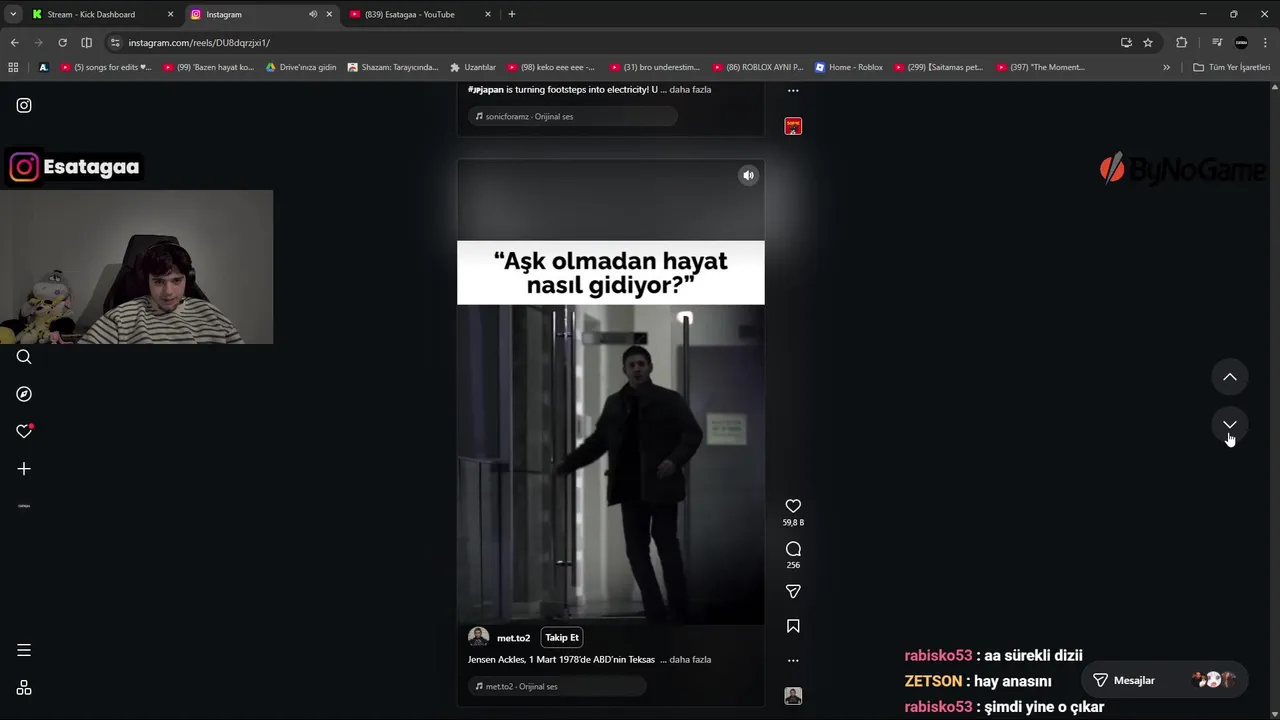This screenshot has height=720, width=1280.
Task: Open Shazam bookmark in bookmarks bar
Action: pyautogui.click(x=393, y=67)
